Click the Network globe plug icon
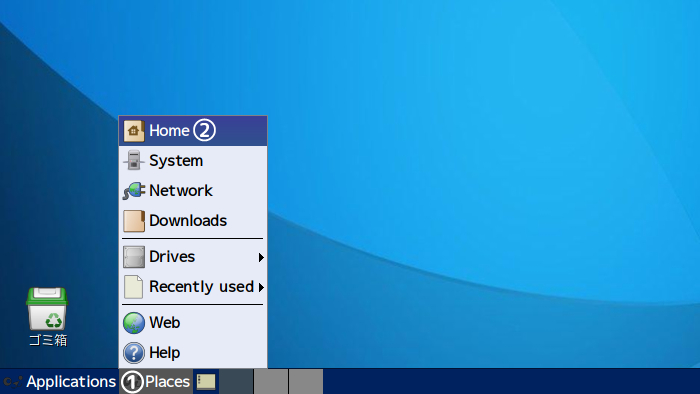The height and width of the screenshot is (394, 700). click(x=133, y=191)
